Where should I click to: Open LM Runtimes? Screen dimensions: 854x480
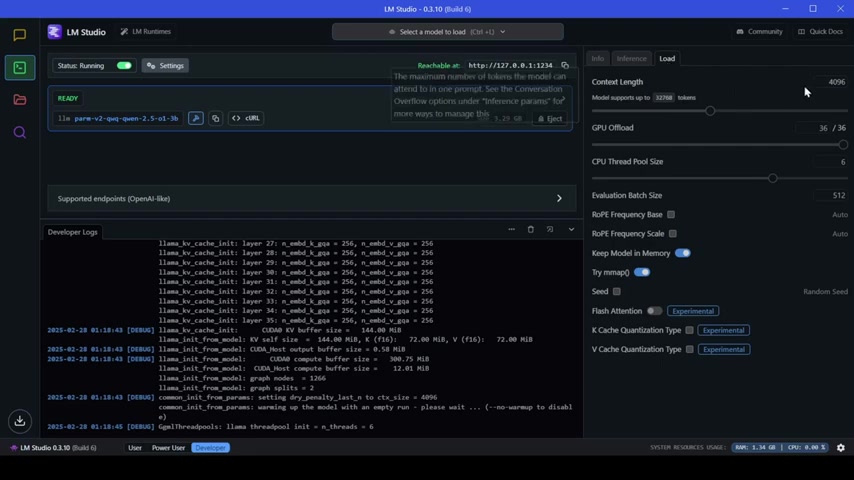(x=145, y=32)
